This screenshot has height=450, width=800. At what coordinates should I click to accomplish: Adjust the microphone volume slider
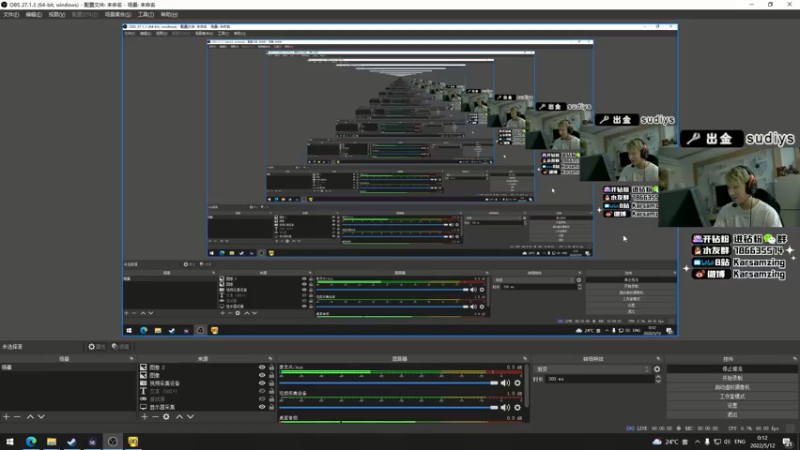tap(389, 383)
